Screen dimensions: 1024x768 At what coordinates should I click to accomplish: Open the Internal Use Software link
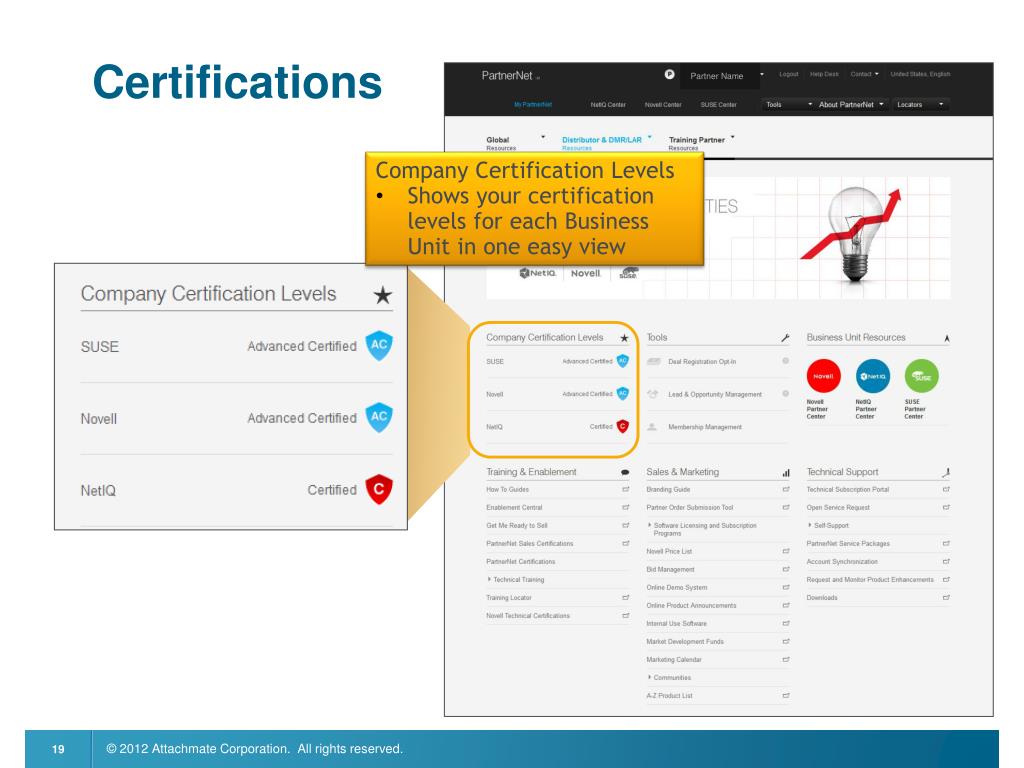[677, 624]
